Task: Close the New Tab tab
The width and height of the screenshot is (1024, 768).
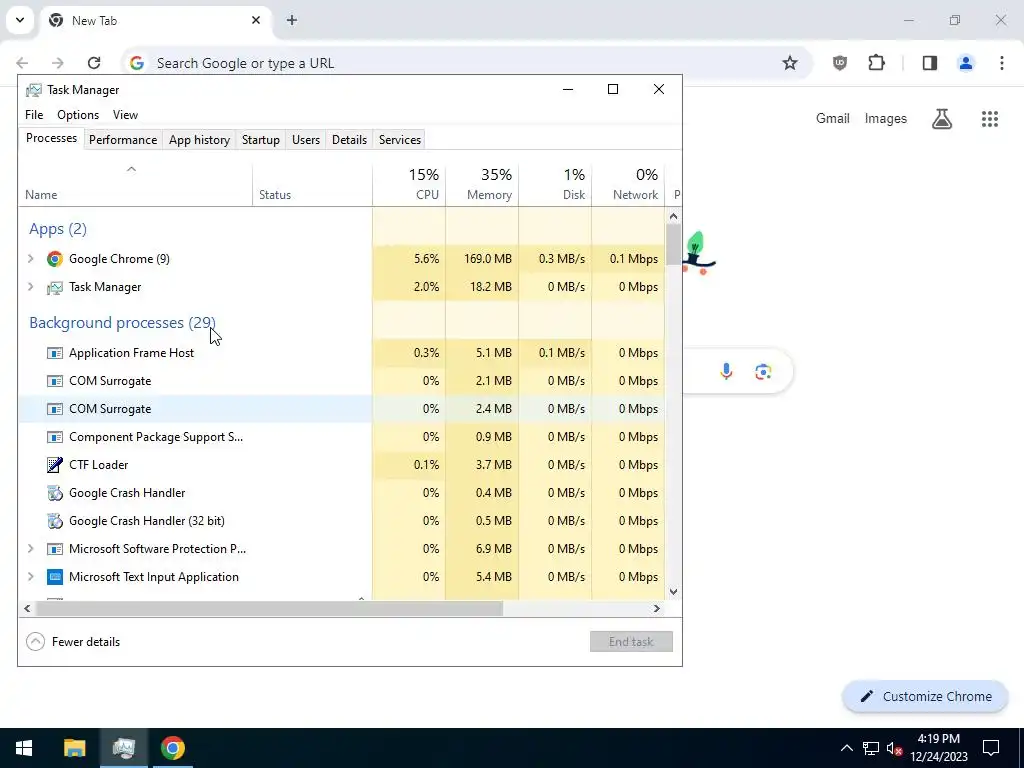Action: click(x=256, y=20)
